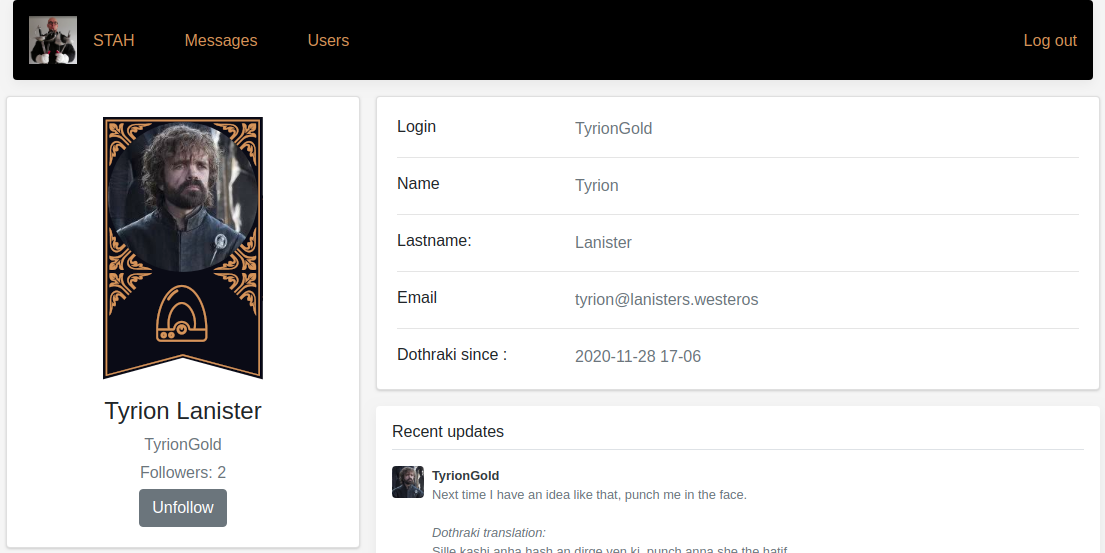Viewport: 1105px width, 553px height.
Task: Click the Login value TyrionGold
Action: coord(613,128)
